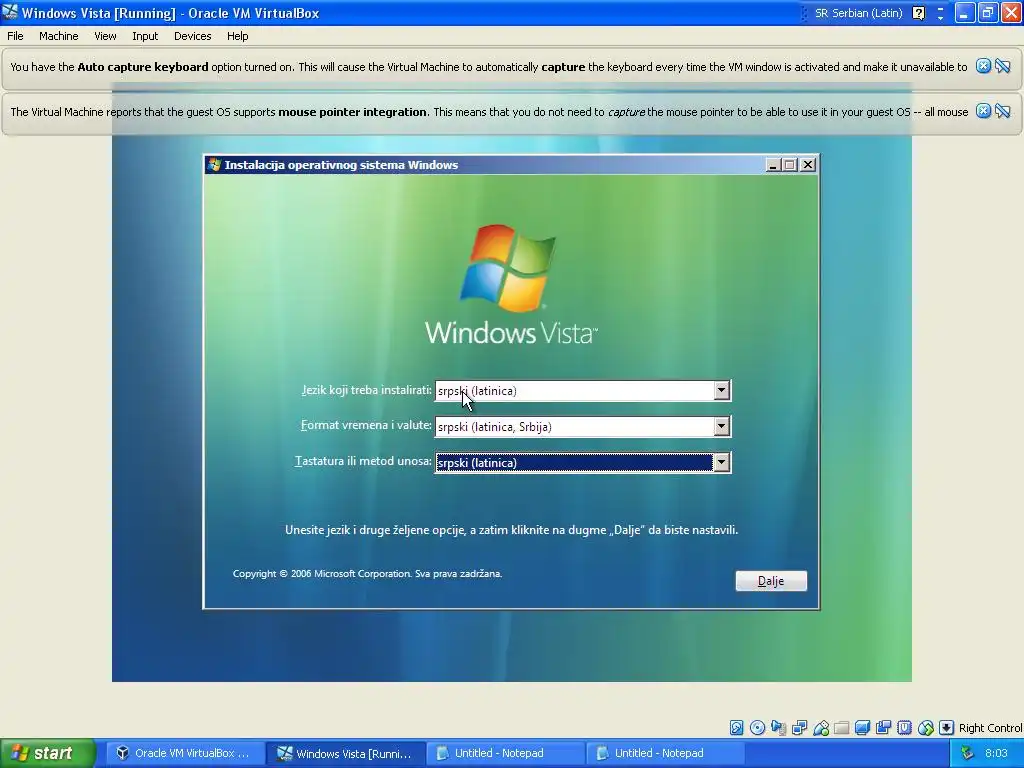1024x768 pixels.
Task: Click the language bar help icon
Action: [918, 13]
